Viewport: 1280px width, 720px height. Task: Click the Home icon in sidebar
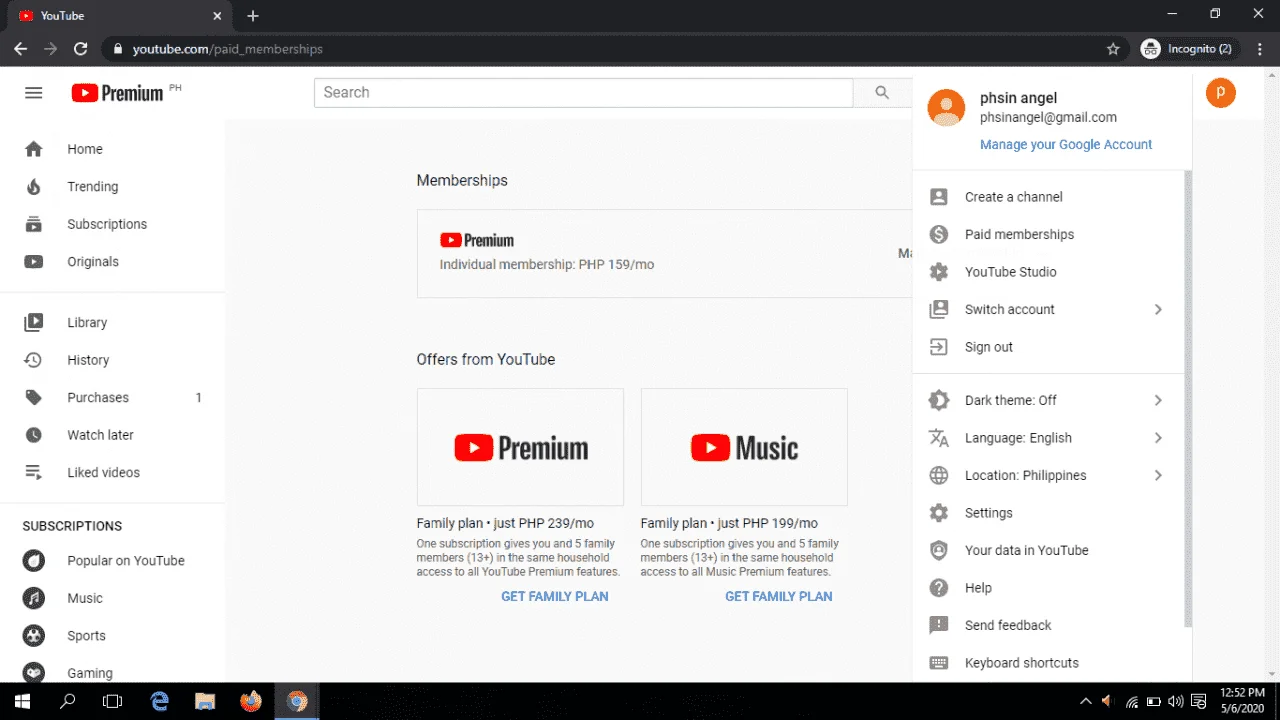pyautogui.click(x=34, y=149)
